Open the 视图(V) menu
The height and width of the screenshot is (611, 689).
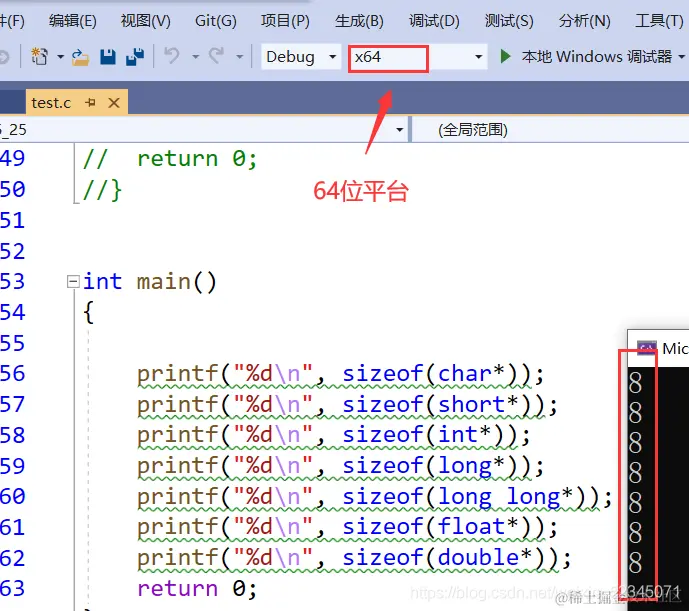[145, 21]
